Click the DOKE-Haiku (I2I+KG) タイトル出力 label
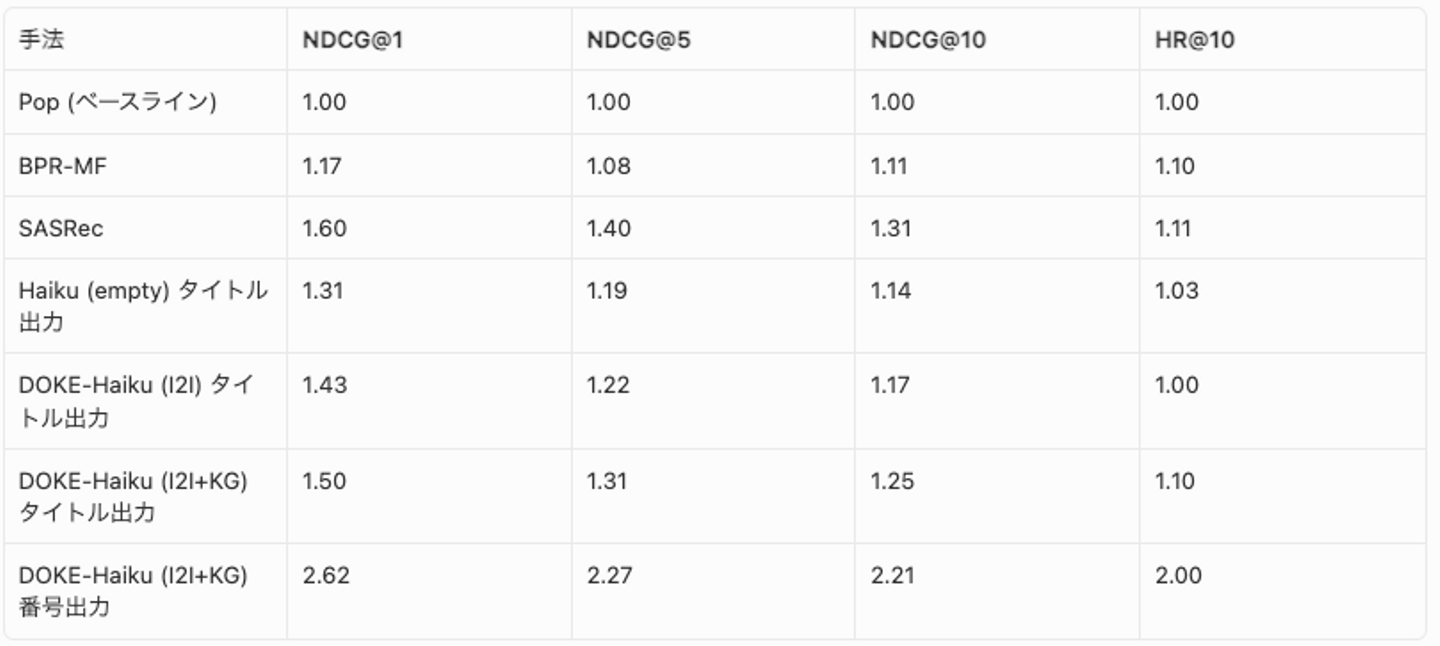Screen dimensions: 1440x646 click(133, 496)
